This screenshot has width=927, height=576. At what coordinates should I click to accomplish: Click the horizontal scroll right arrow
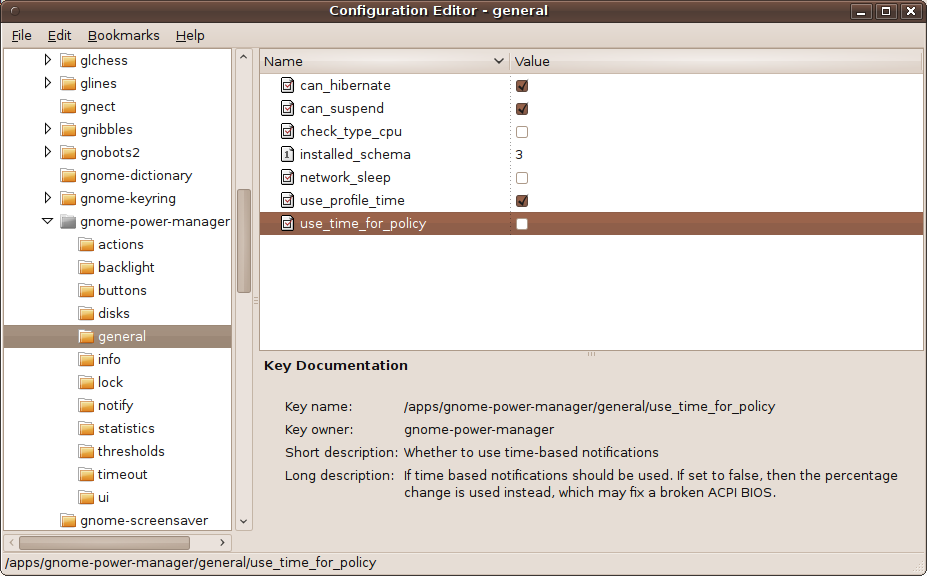pos(222,542)
